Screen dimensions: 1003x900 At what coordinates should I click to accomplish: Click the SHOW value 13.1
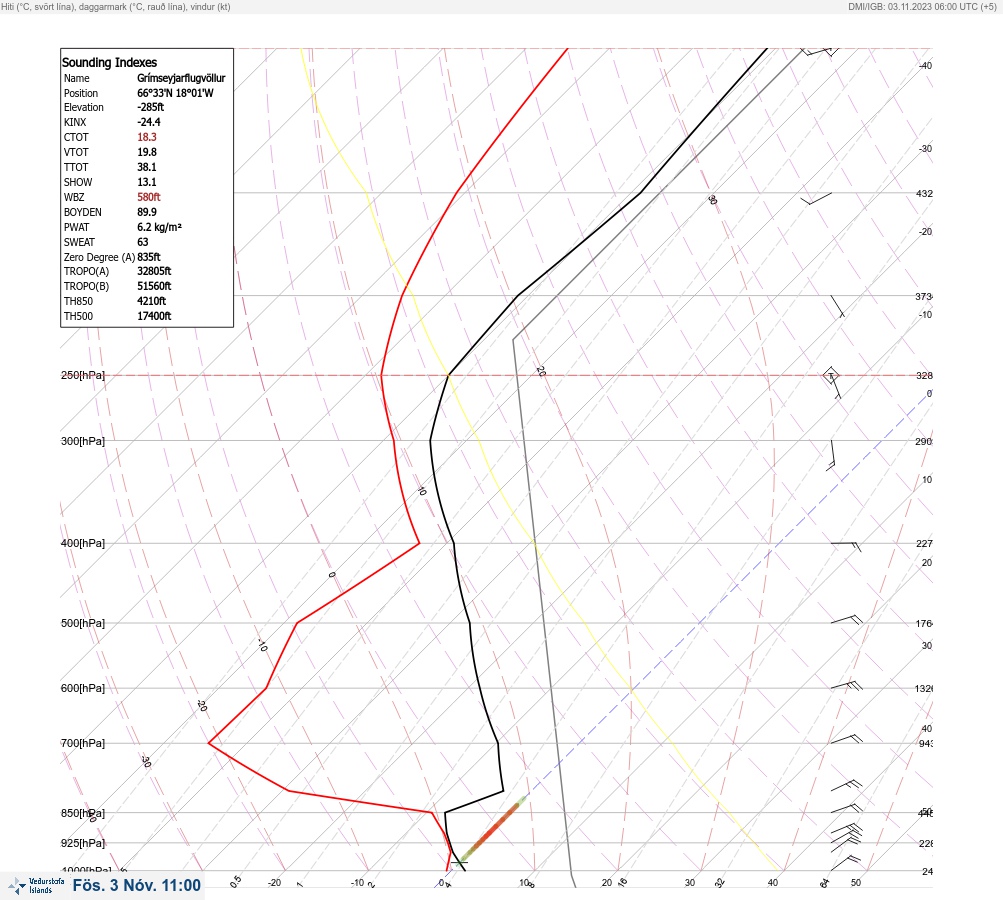point(146,182)
